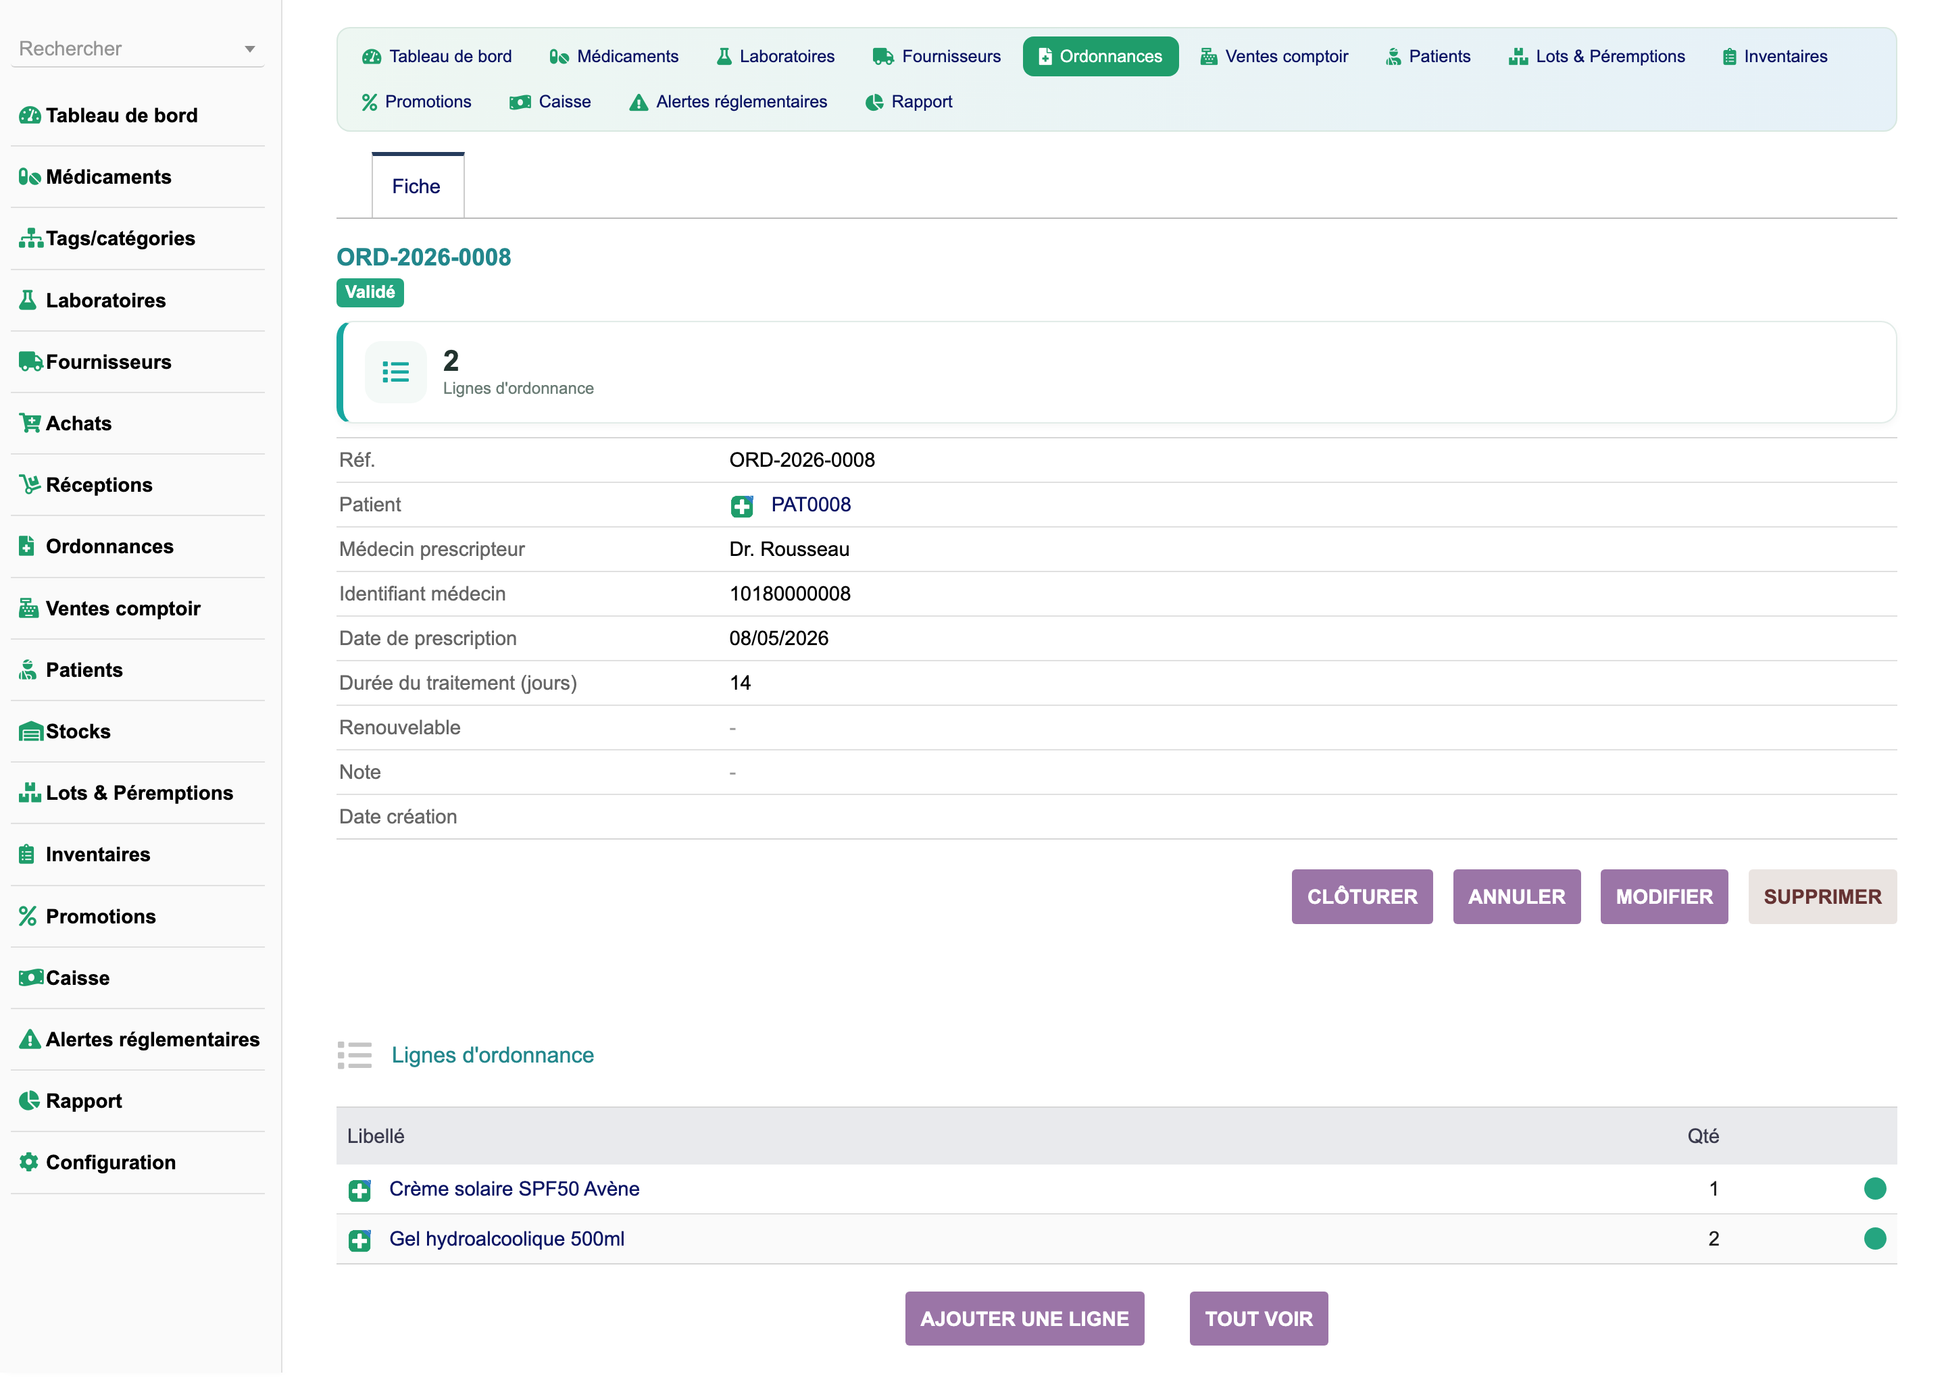Click the Tags/catégories hierarchy icon

(30, 239)
